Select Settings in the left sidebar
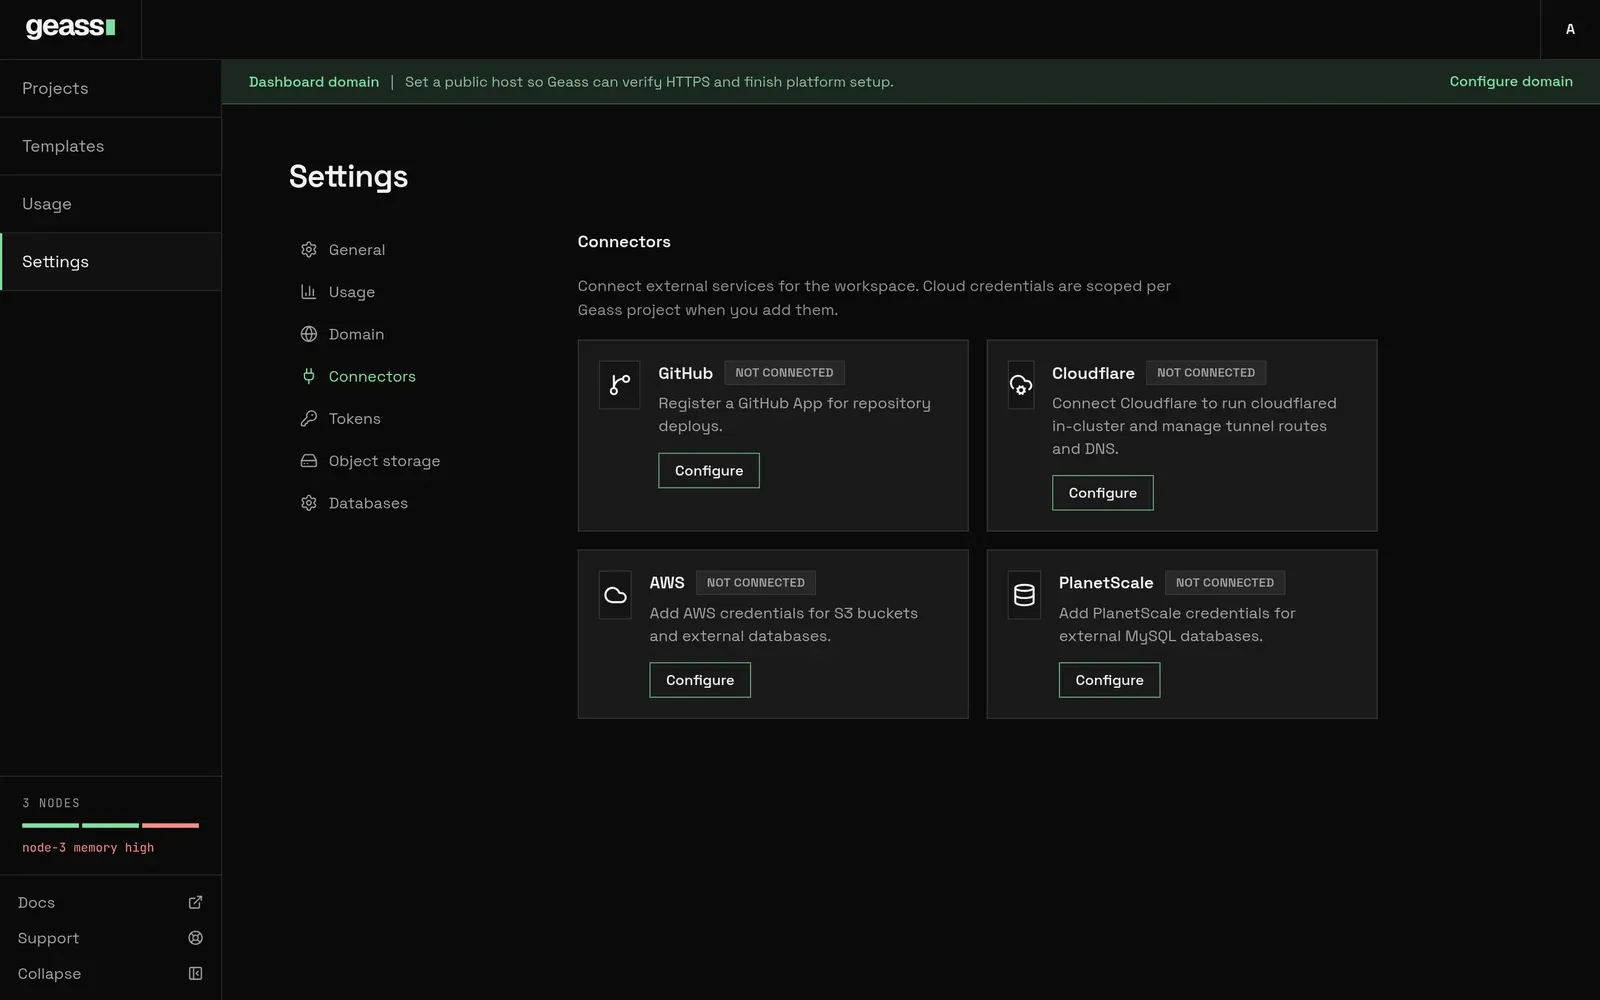The width and height of the screenshot is (1600, 1000). (110, 262)
